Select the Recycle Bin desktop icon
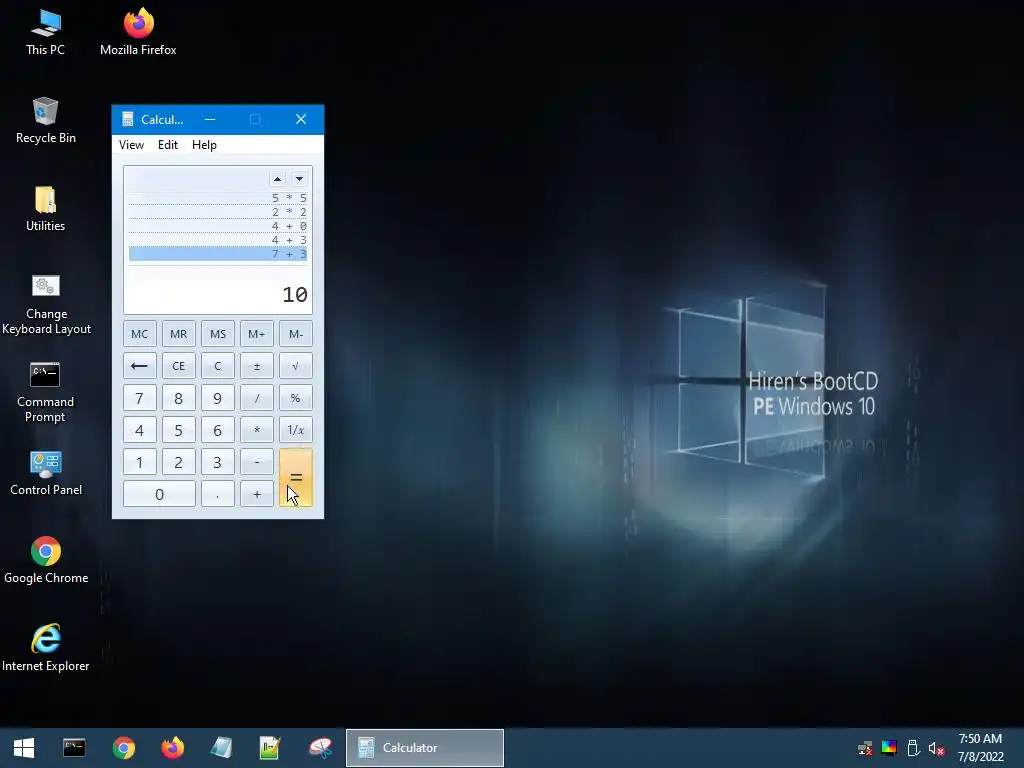 [x=46, y=121]
